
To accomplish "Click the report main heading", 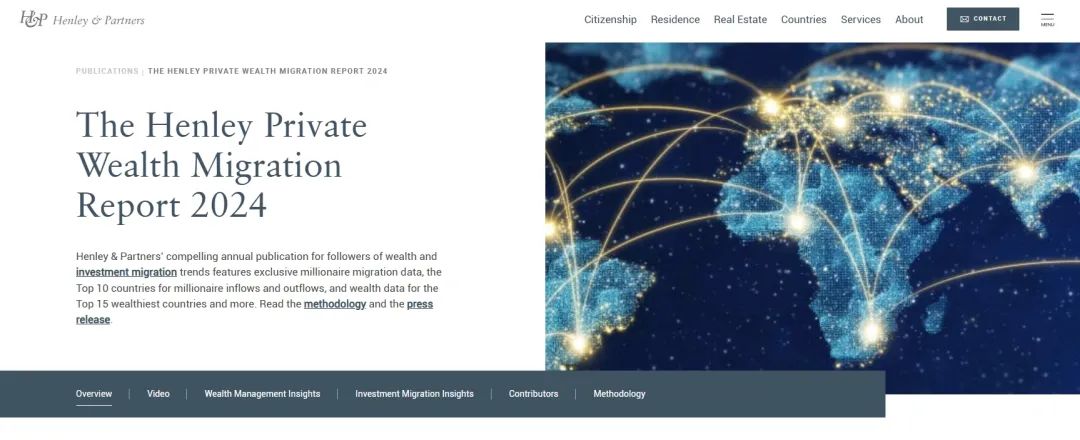I will point(221,165).
